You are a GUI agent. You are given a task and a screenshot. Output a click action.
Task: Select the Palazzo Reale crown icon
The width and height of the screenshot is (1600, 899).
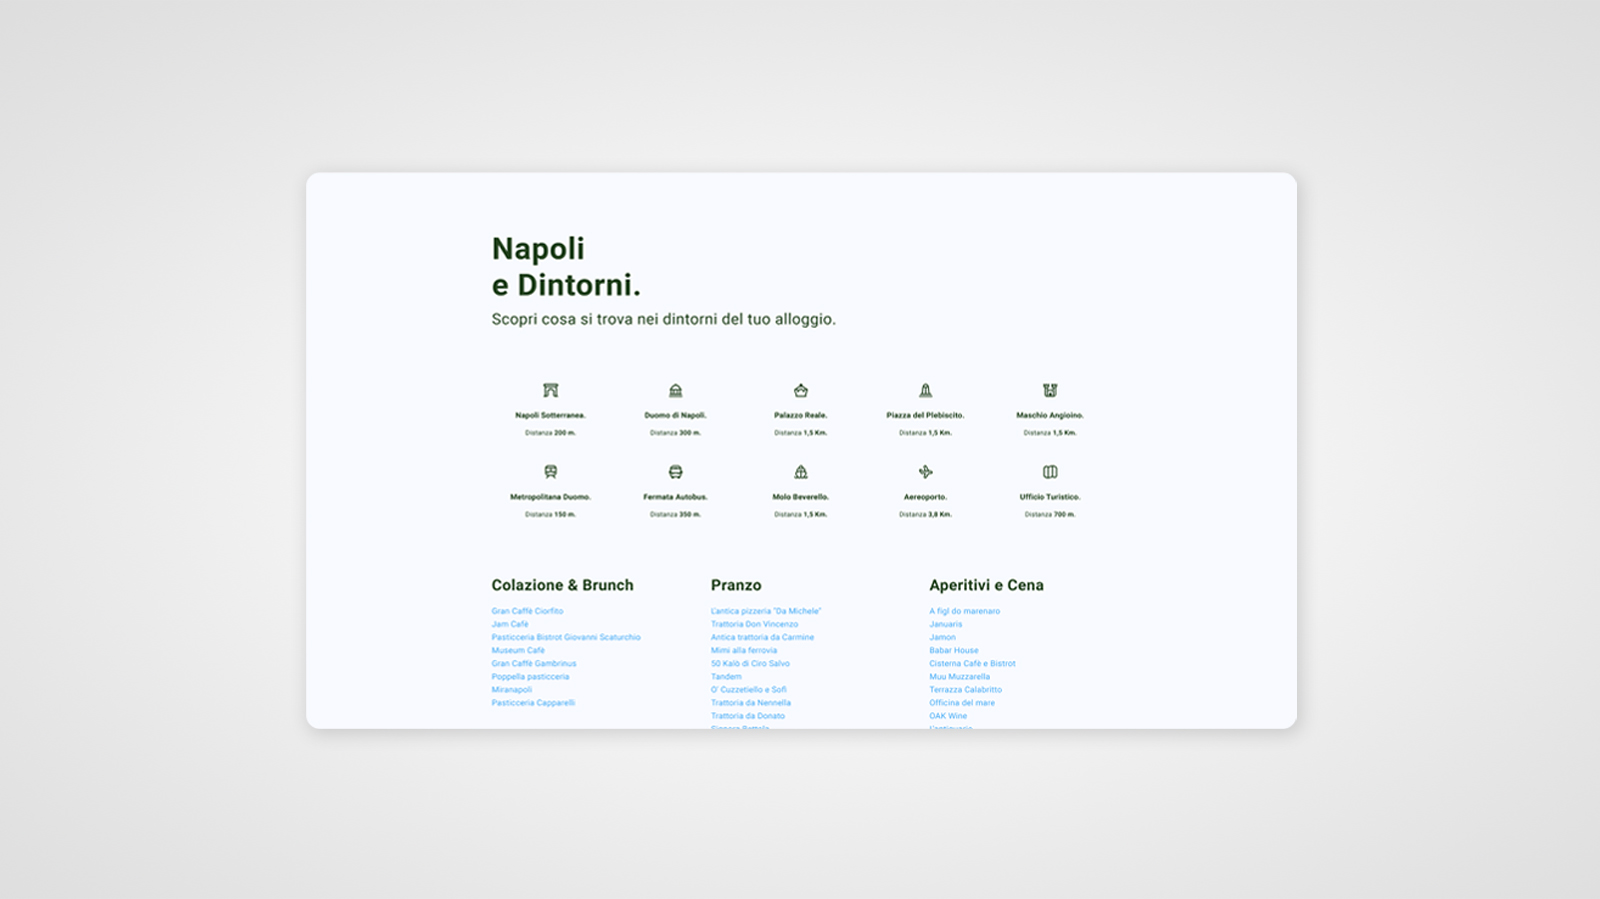[800, 390]
